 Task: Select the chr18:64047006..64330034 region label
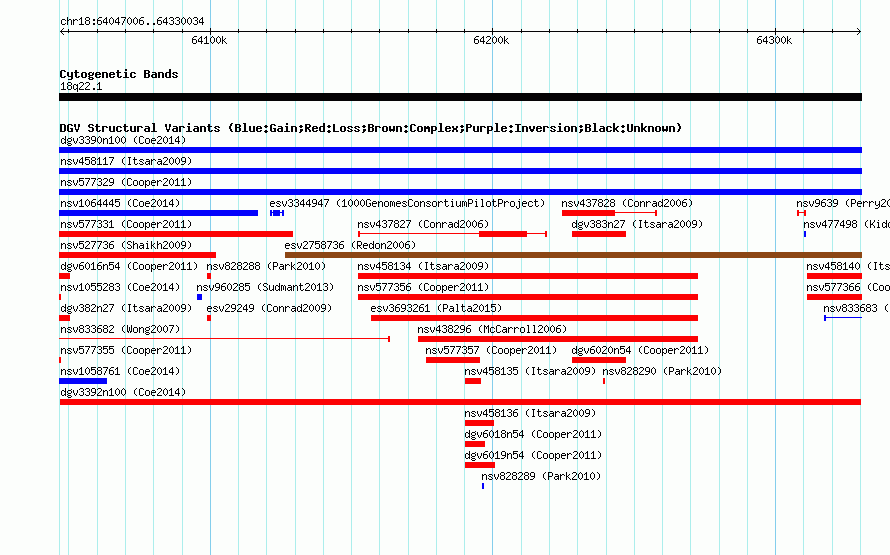point(132,21)
